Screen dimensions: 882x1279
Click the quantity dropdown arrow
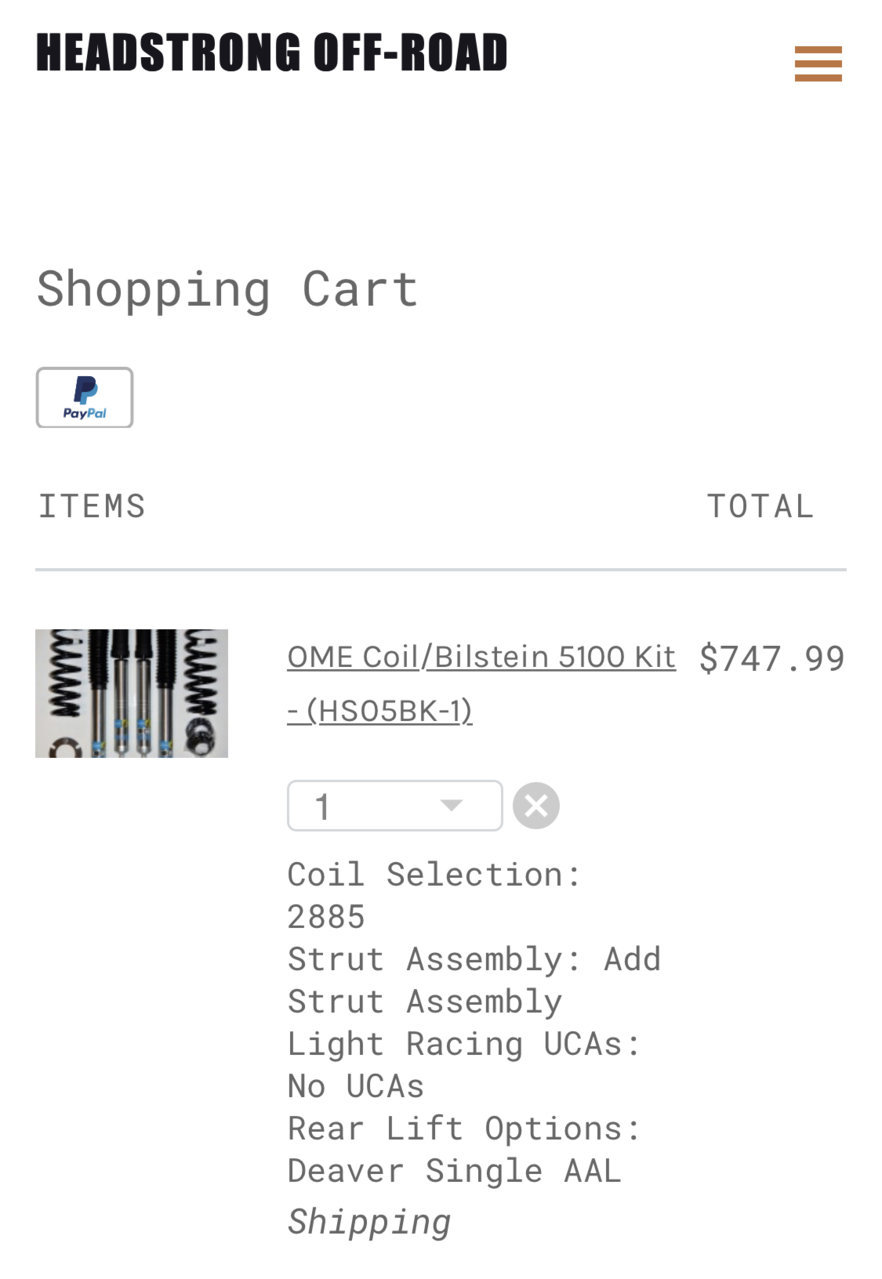(x=452, y=806)
